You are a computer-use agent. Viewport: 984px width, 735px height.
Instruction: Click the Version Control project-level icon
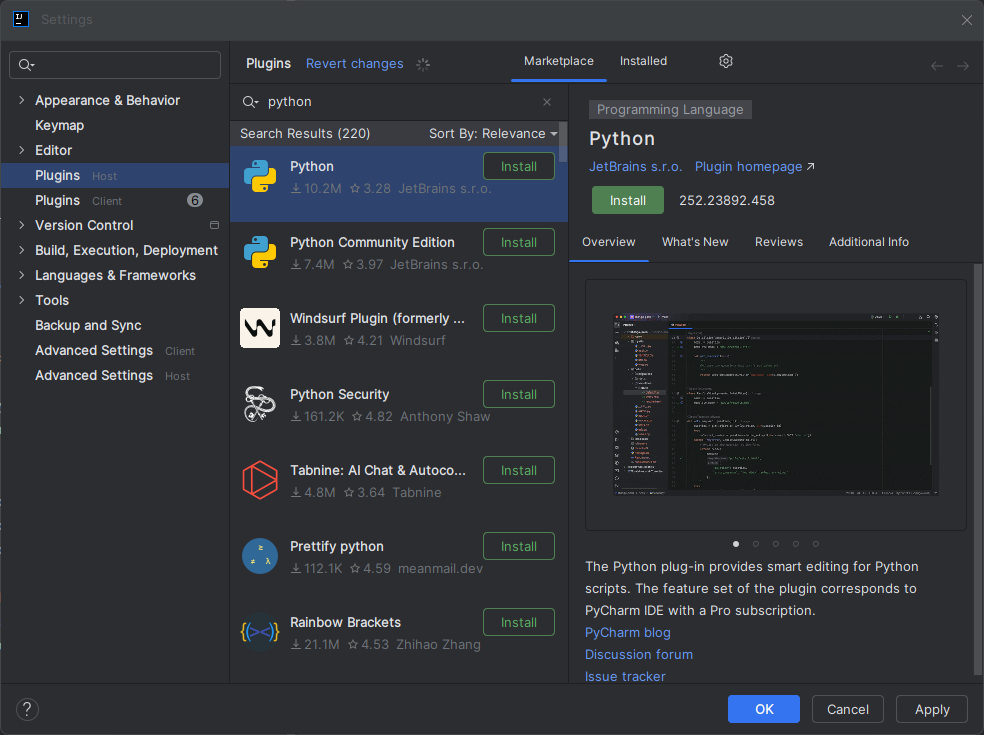tap(214, 225)
